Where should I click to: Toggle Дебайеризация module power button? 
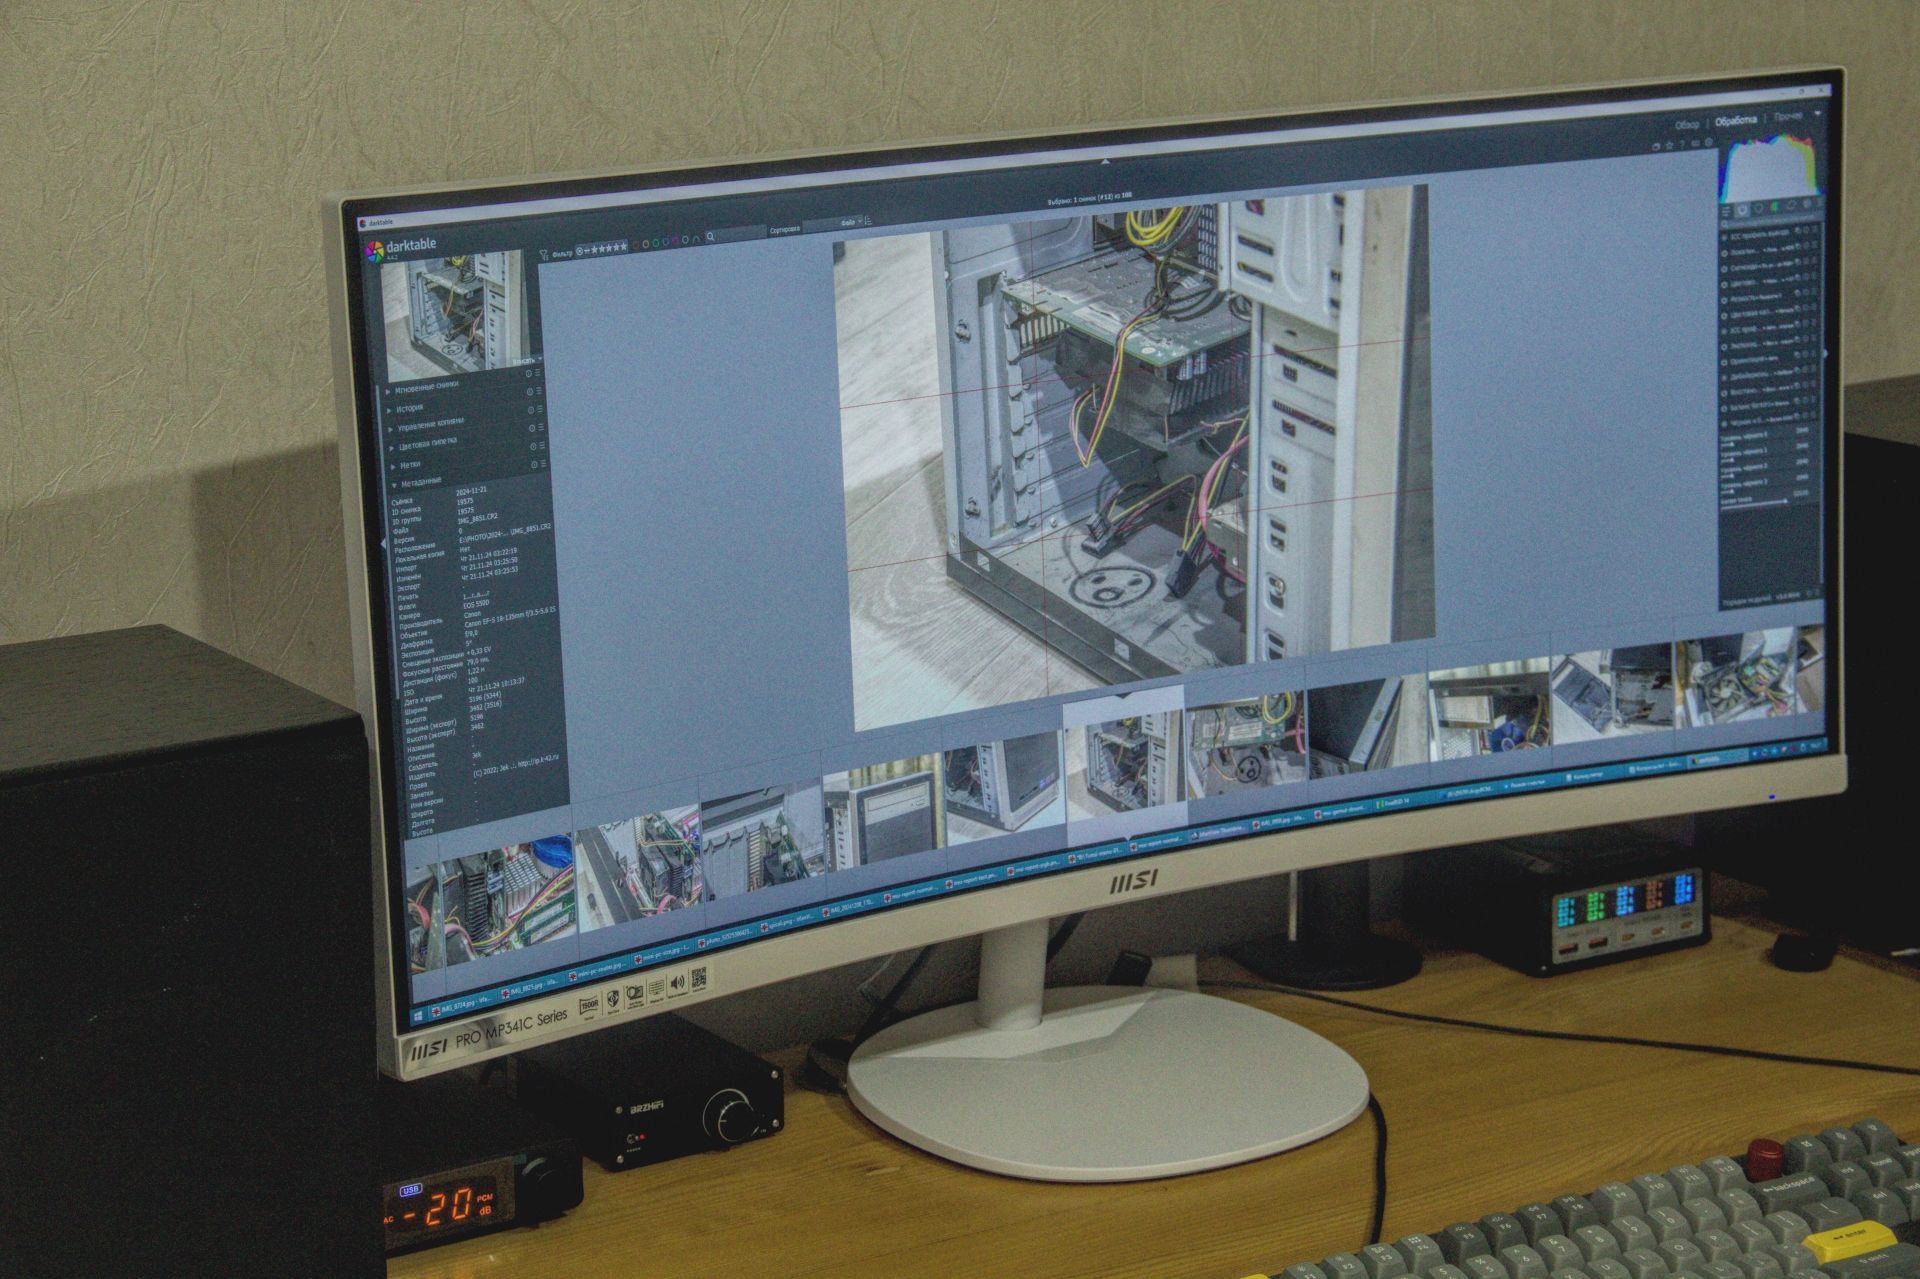(1724, 378)
